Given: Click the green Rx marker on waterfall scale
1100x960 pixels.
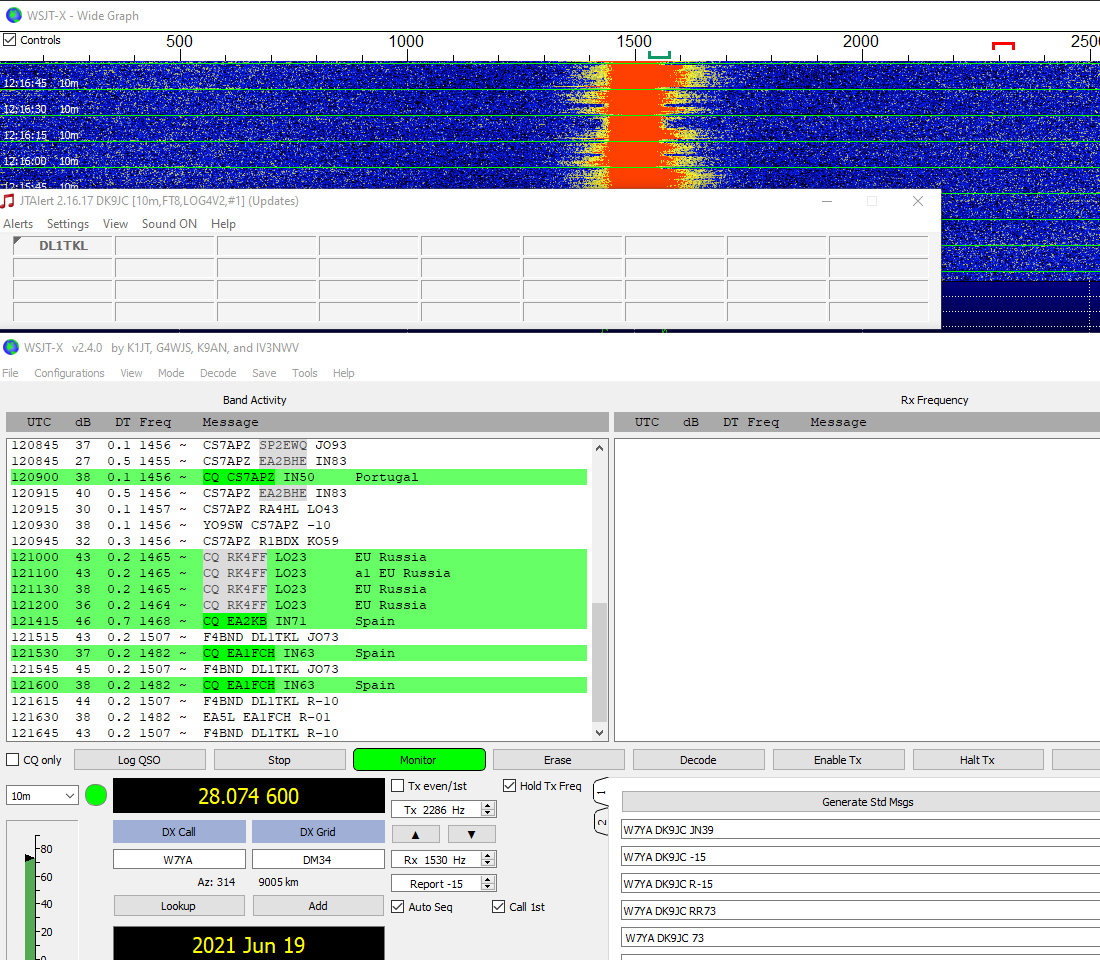Looking at the screenshot, I should coord(659,54).
